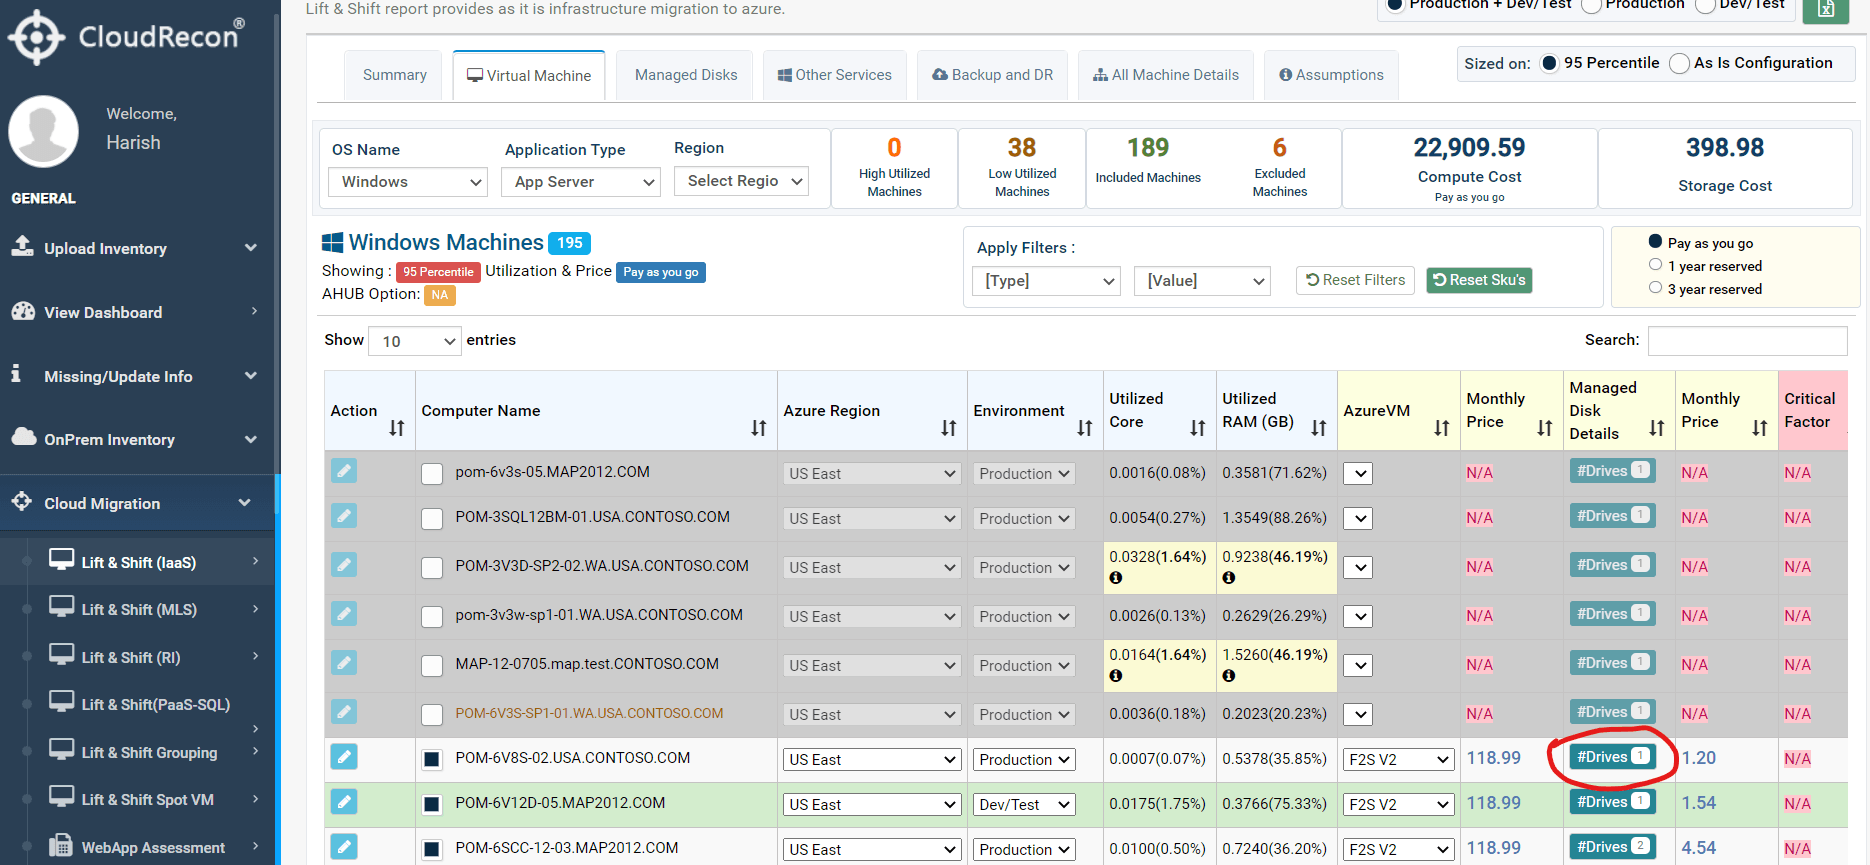The image size is (1870, 865).
Task: Click info icon under 0.0328 utilized core
Action: (1116, 578)
